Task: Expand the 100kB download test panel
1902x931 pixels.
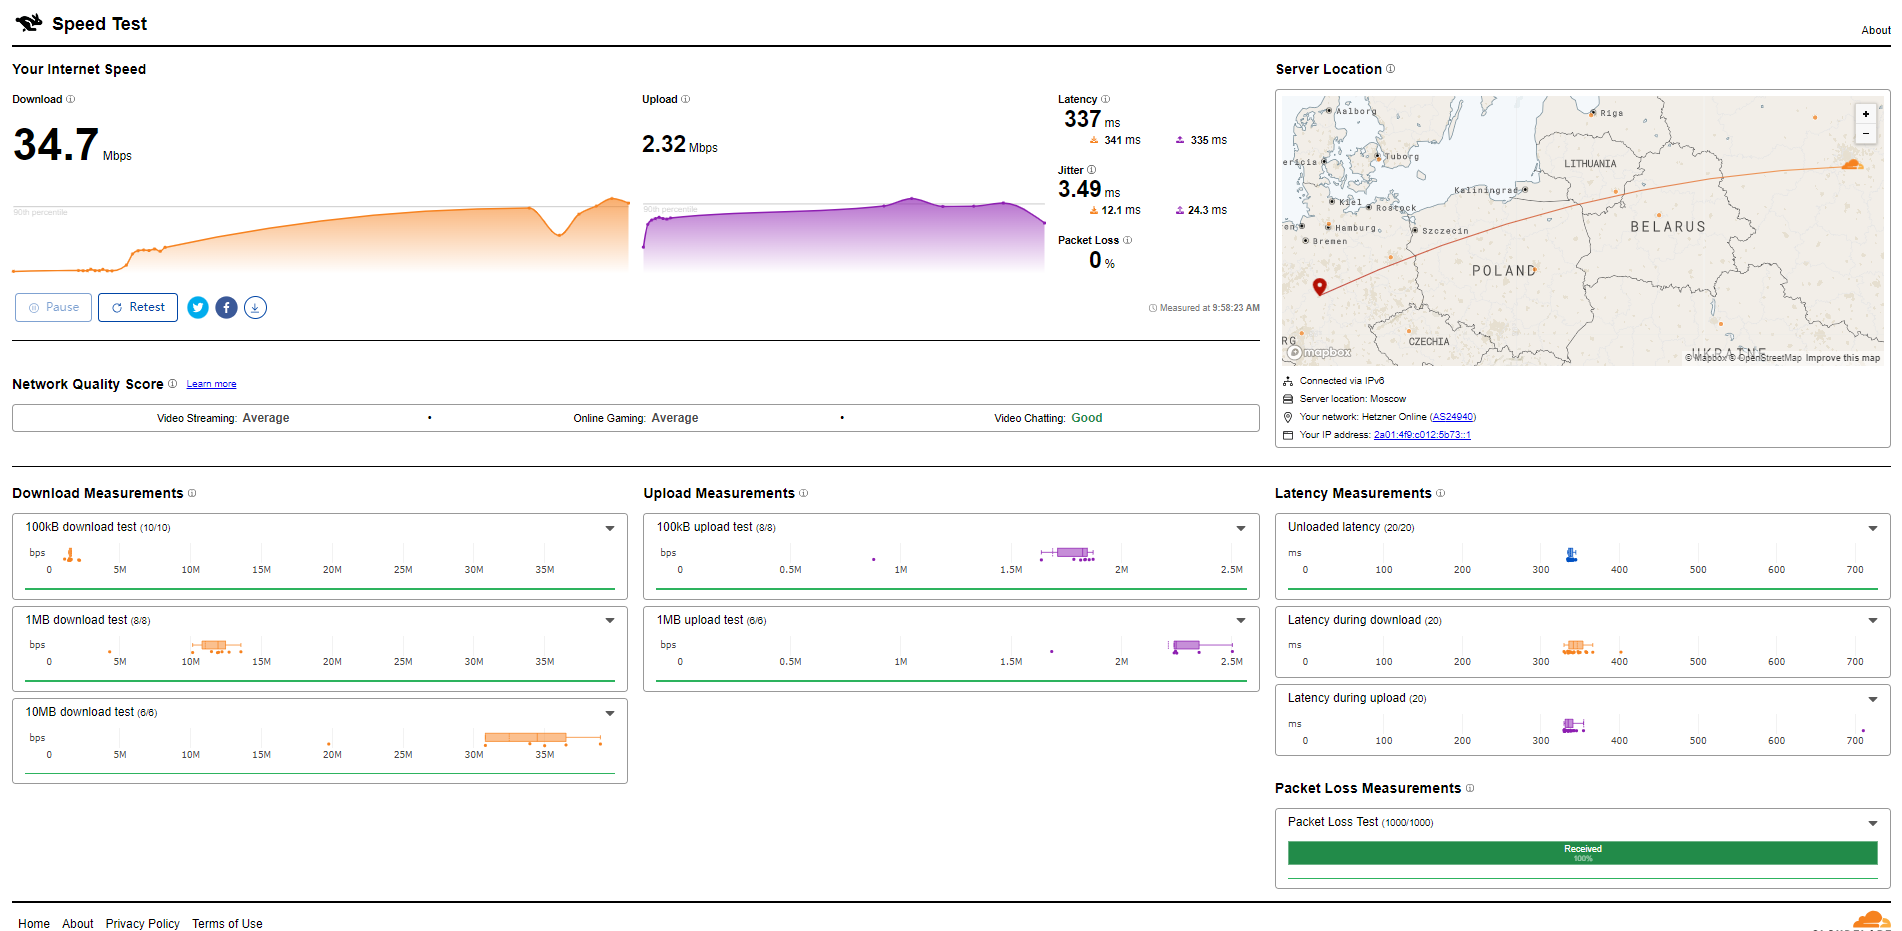Action: [610, 528]
